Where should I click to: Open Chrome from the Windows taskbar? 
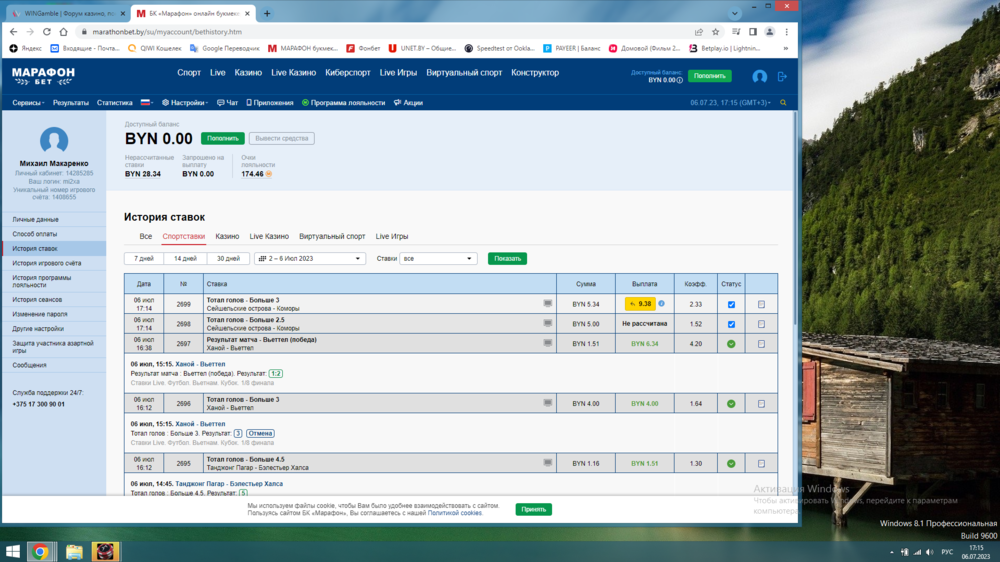[x=40, y=551]
